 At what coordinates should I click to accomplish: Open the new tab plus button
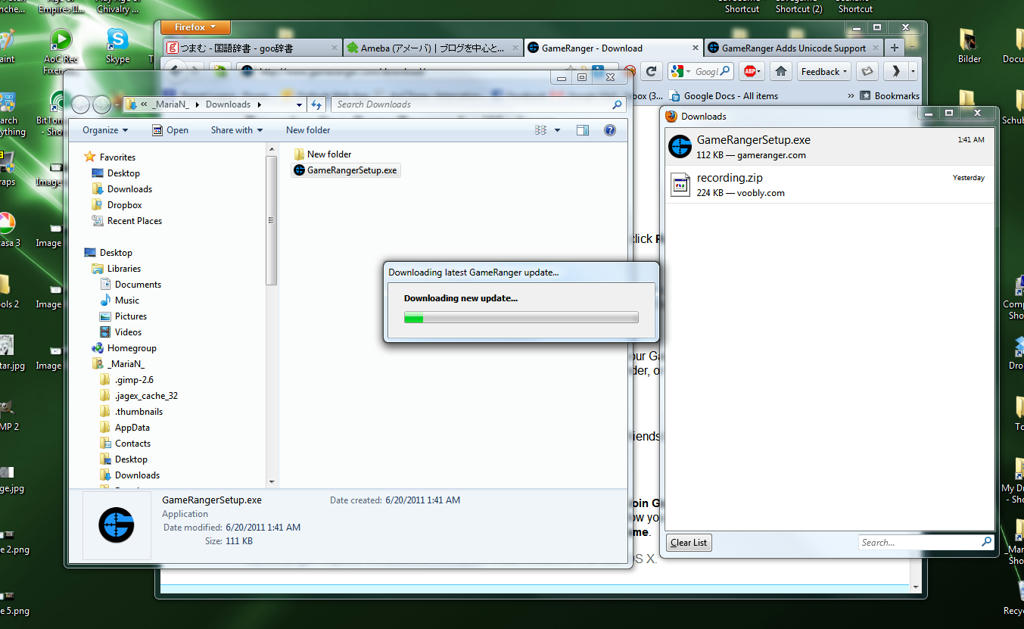click(x=894, y=47)
